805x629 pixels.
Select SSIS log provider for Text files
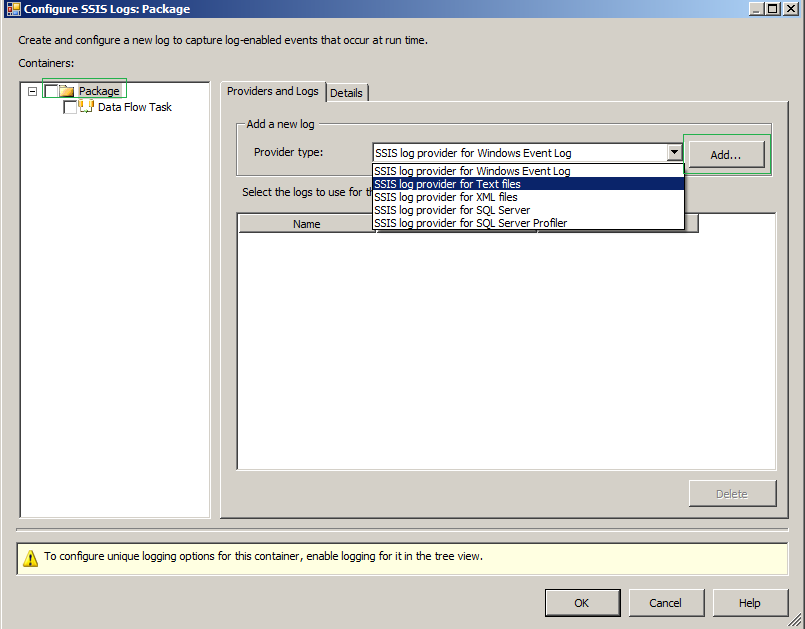click(528, 184)
